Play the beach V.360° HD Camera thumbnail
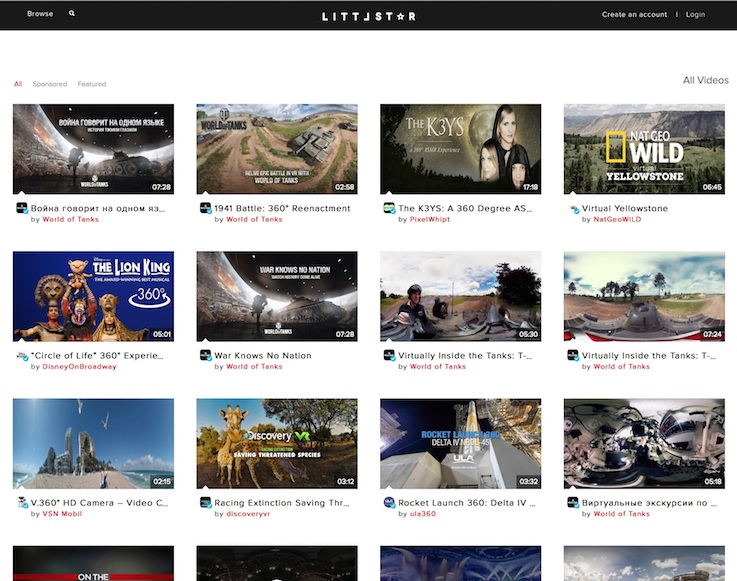The width and height of the screenshot is (737, 581). pyautogui.click(x=94, y=444)
